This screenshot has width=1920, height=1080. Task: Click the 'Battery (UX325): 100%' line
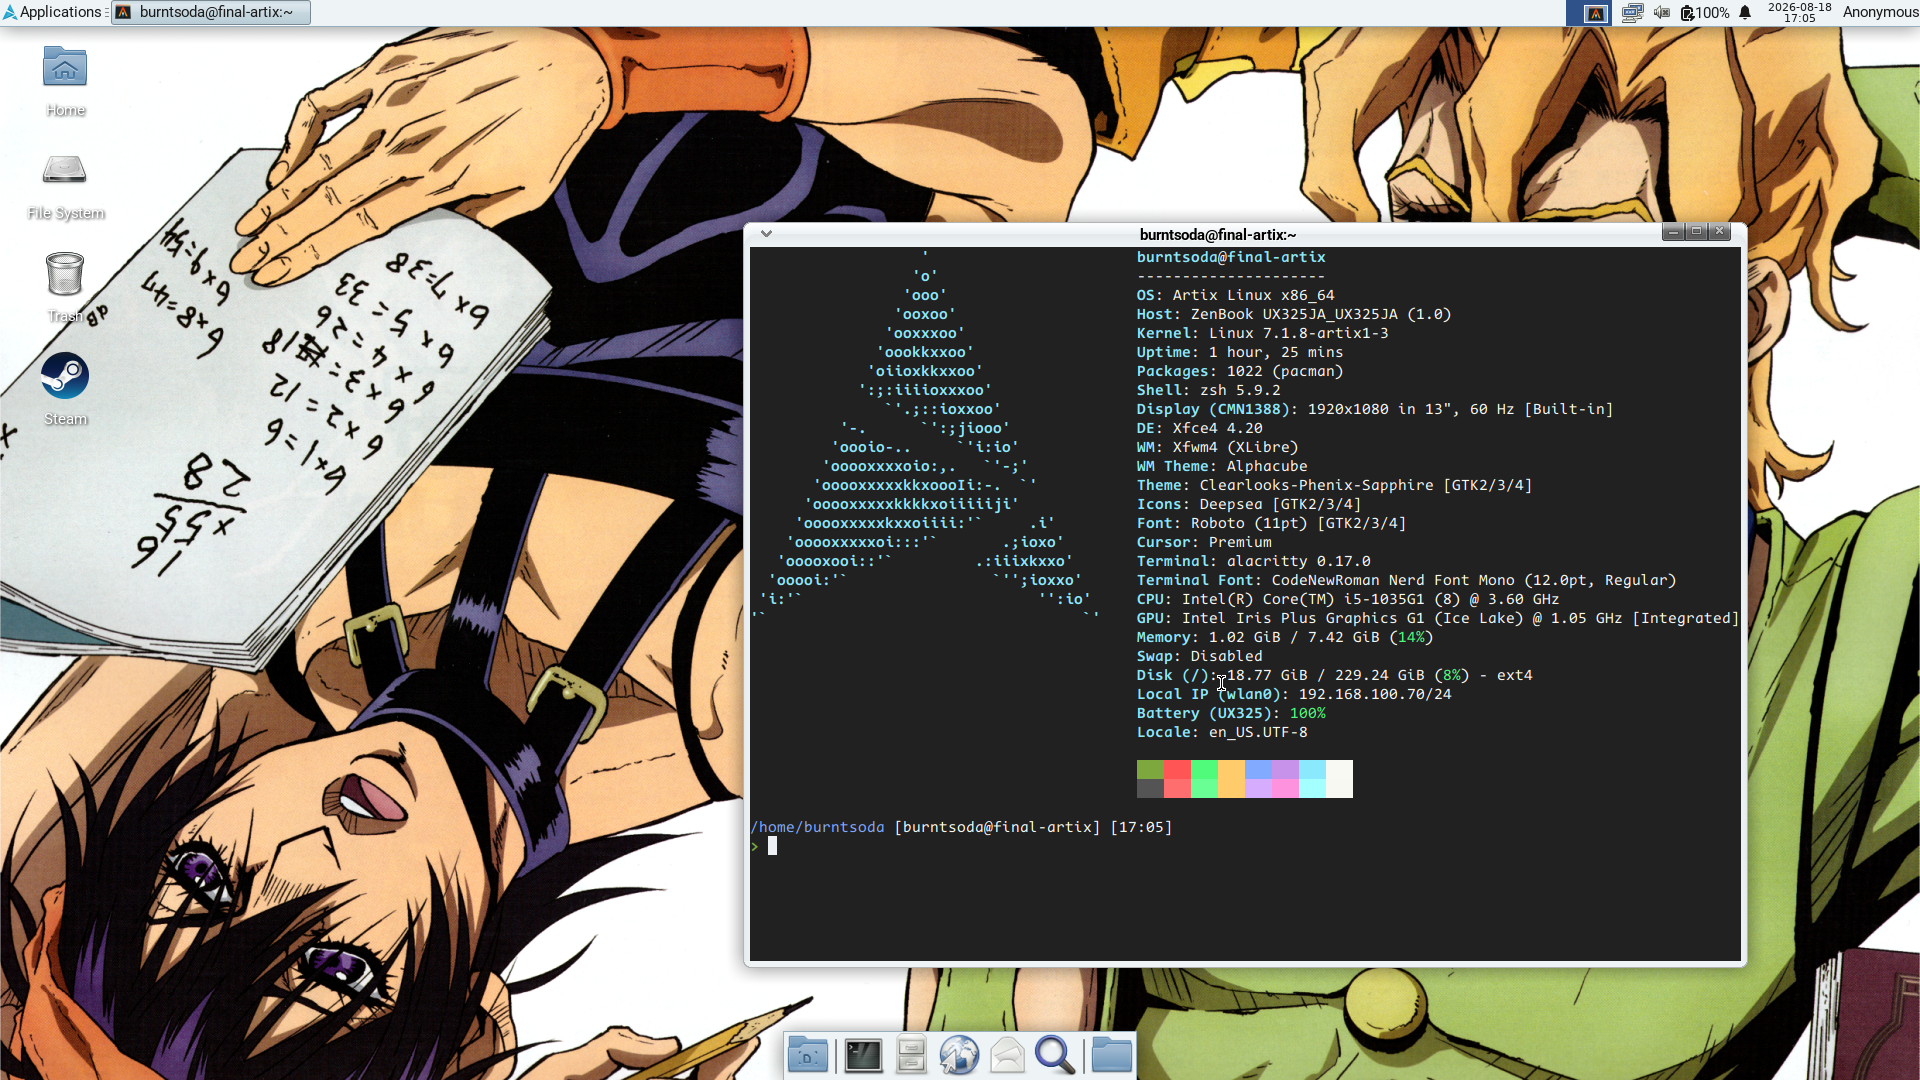pyautogui.click(x=1231, y=713)
